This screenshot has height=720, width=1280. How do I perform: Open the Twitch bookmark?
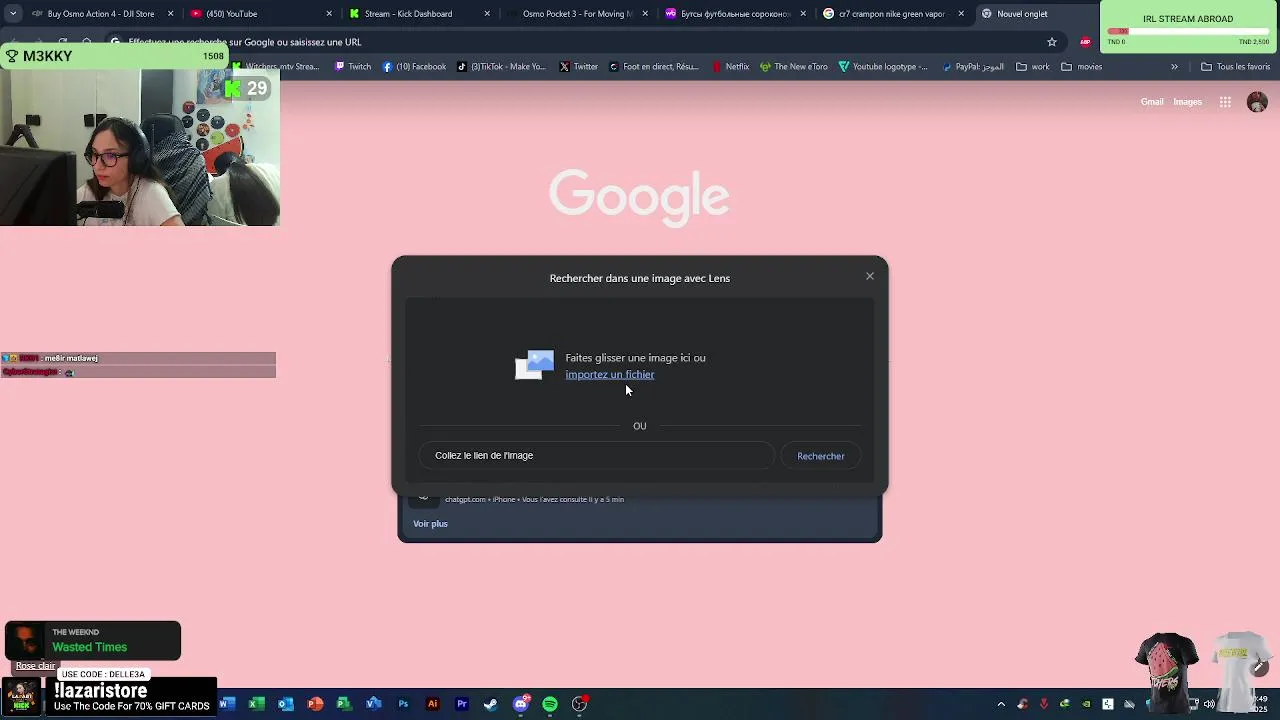coord(352,67)
